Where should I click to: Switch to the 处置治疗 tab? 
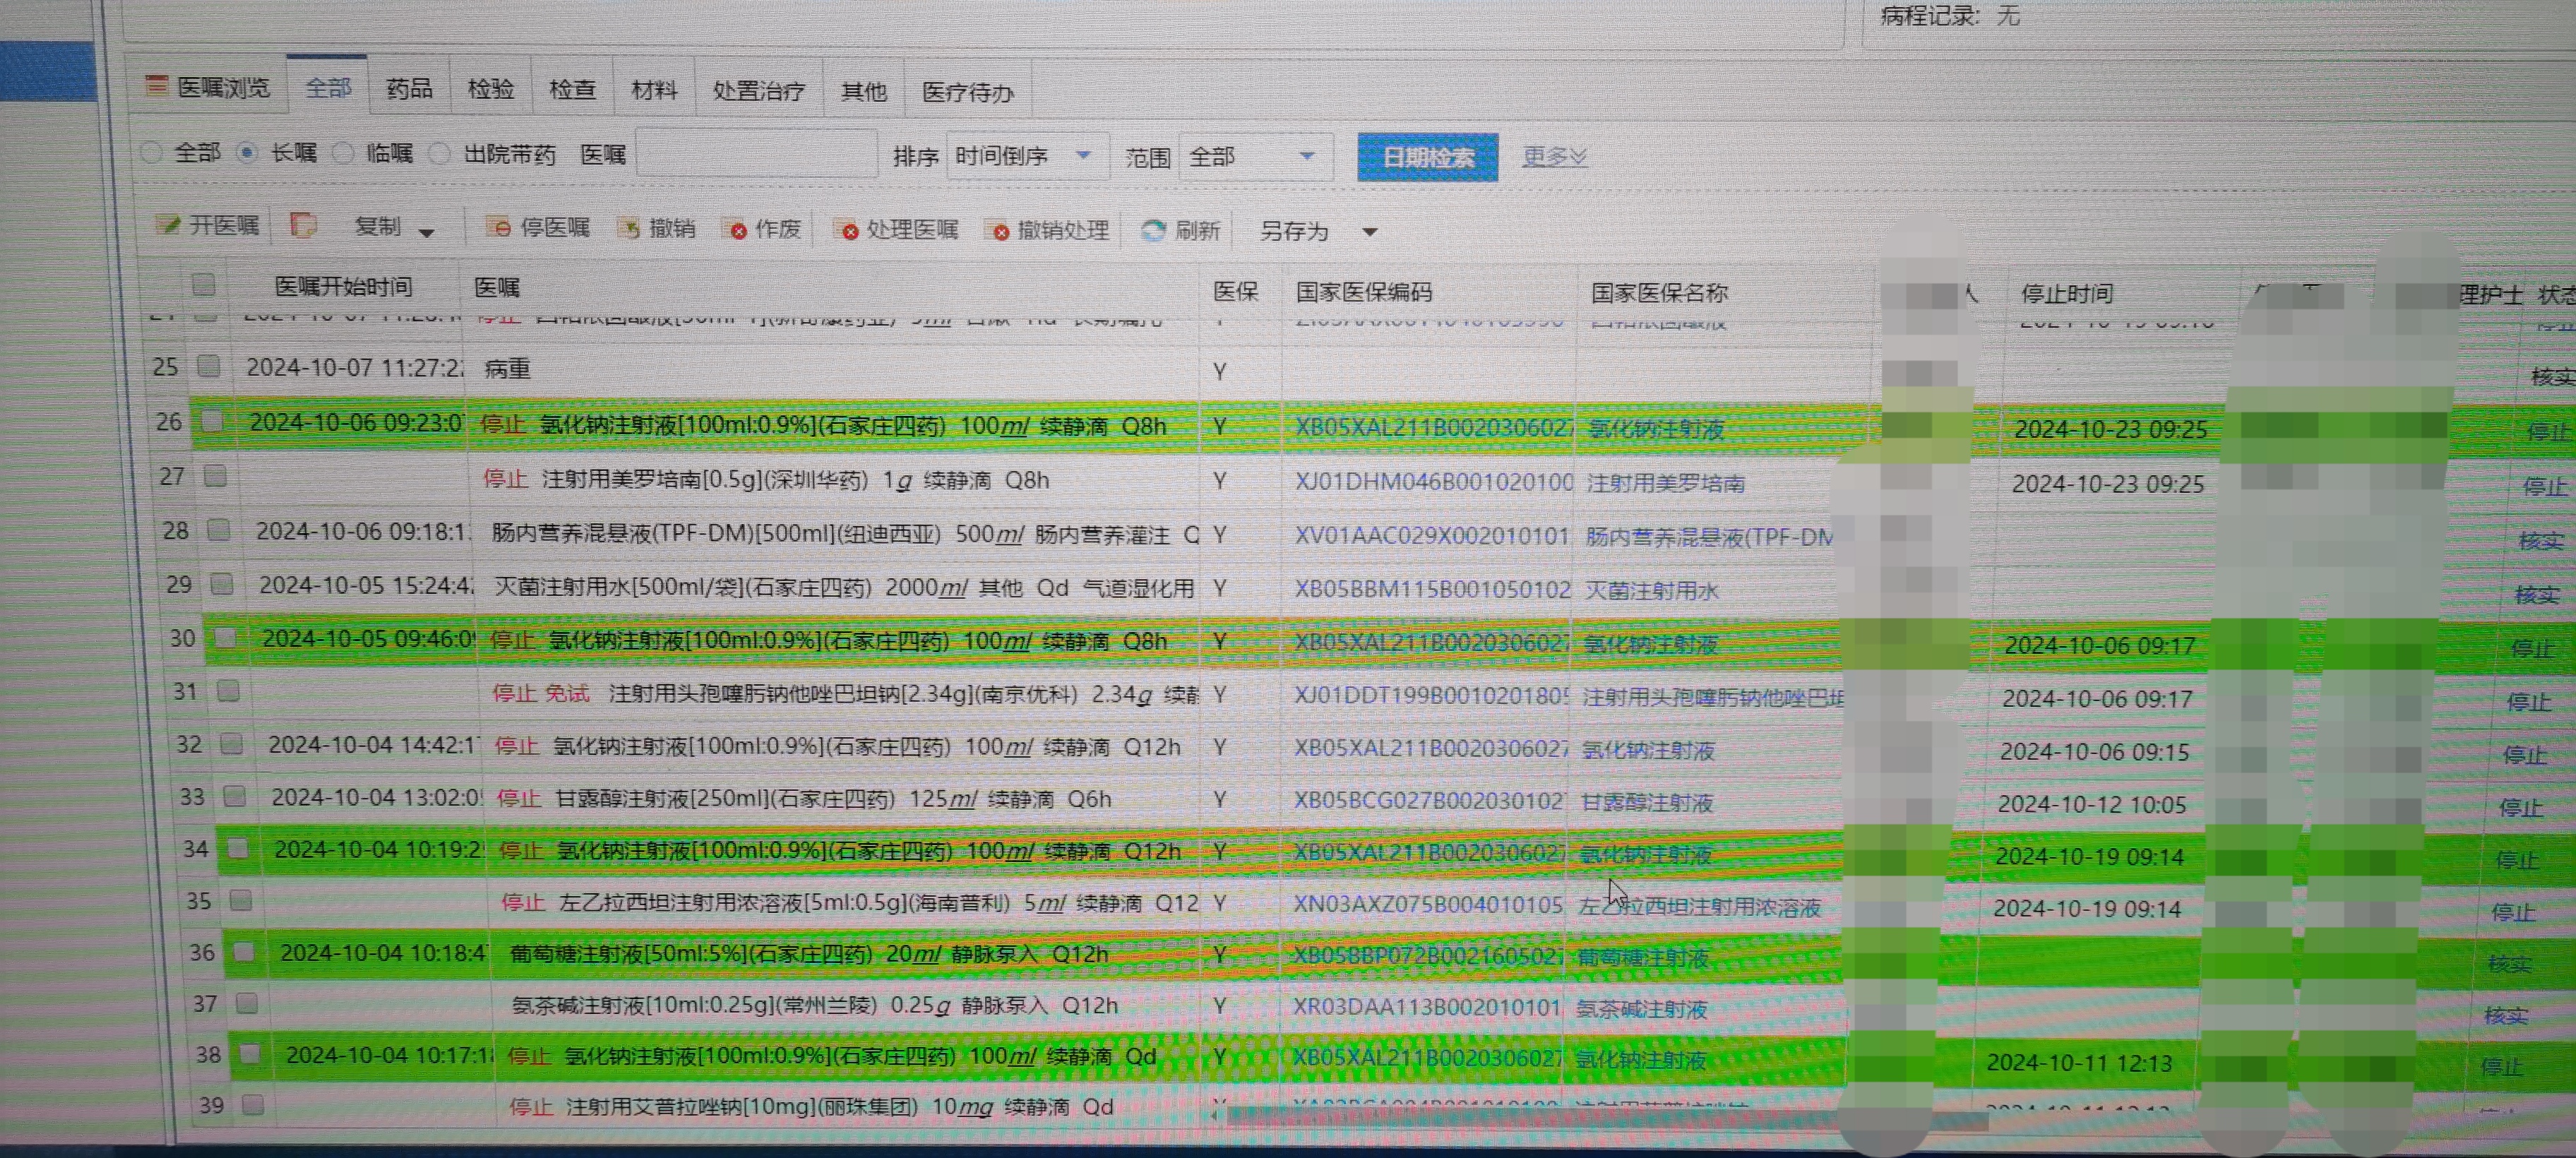759,91
